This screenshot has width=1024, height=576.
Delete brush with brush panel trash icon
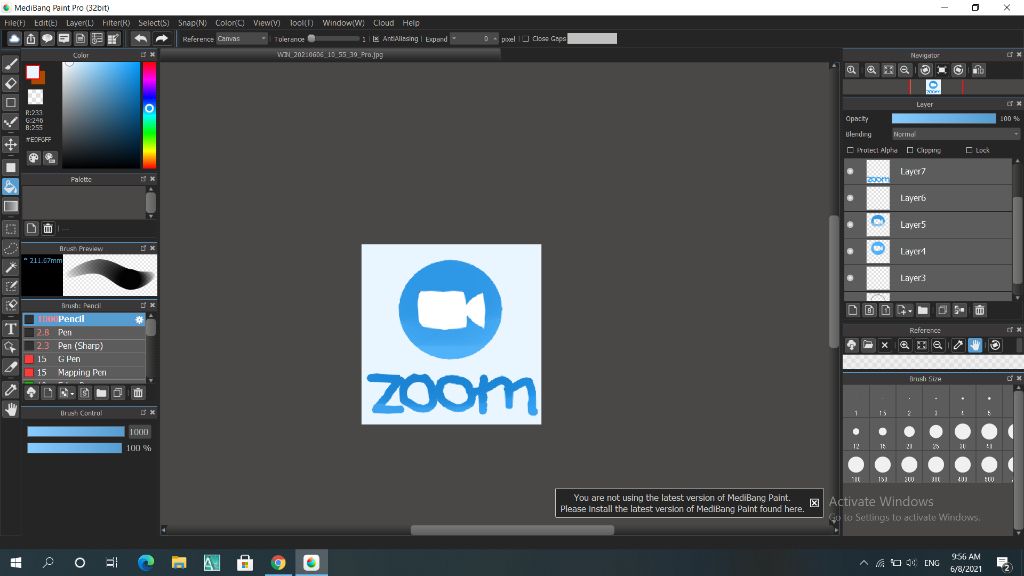coord(138,392)
